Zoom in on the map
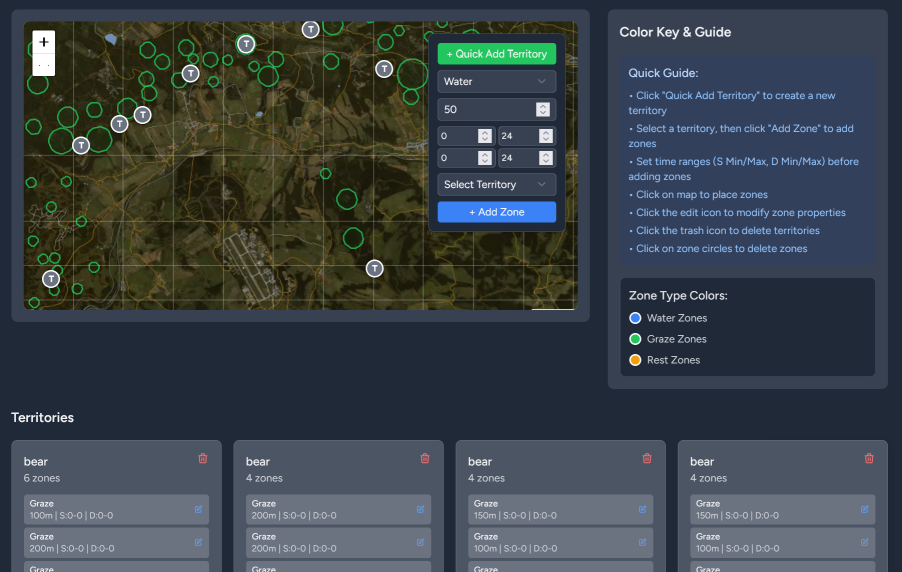The image size is (902, 572). (x=44, y=42)
